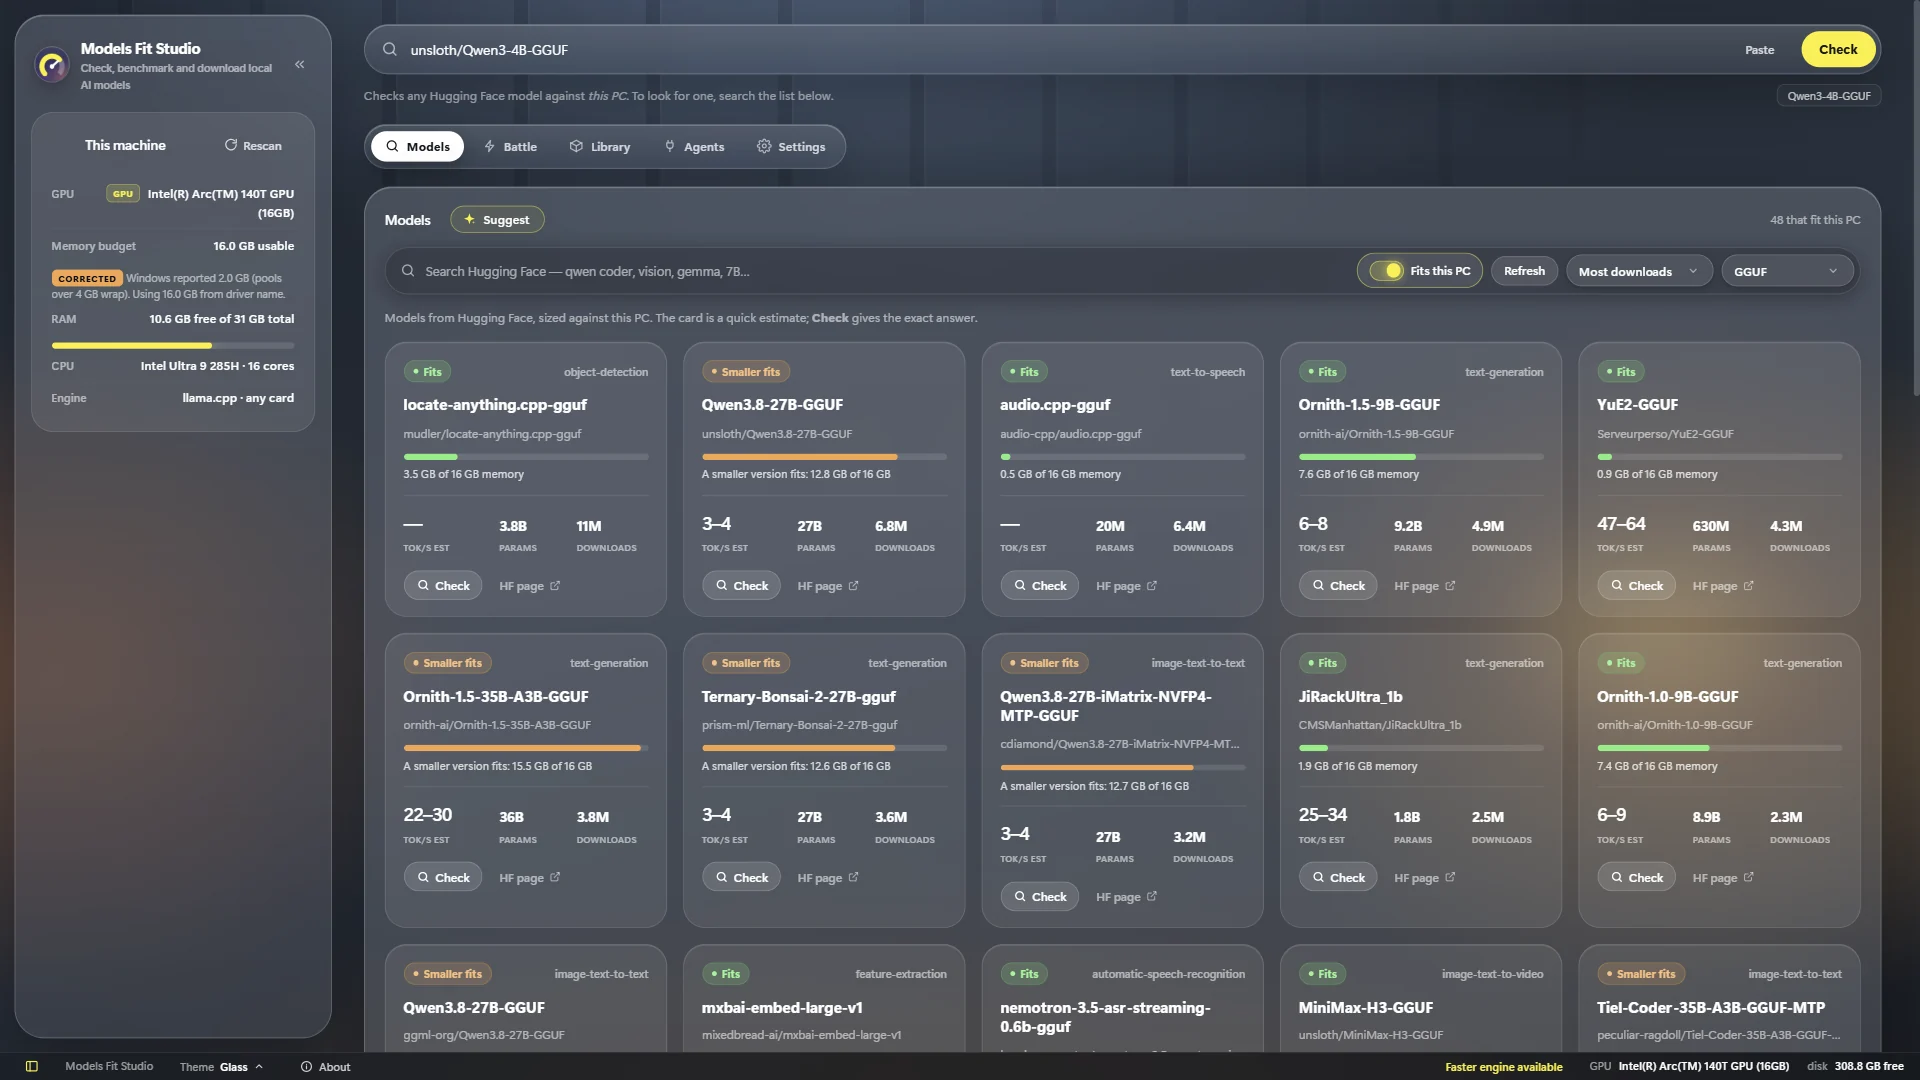
Task: Click the yellow Check button
Action: (x=1838, y=49)
